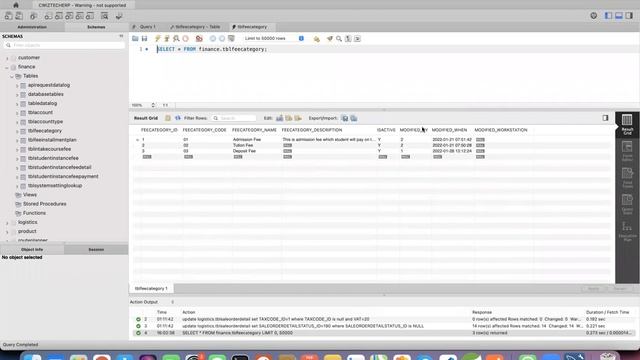Toggle result side panel icon

click(x=605, y=118)
